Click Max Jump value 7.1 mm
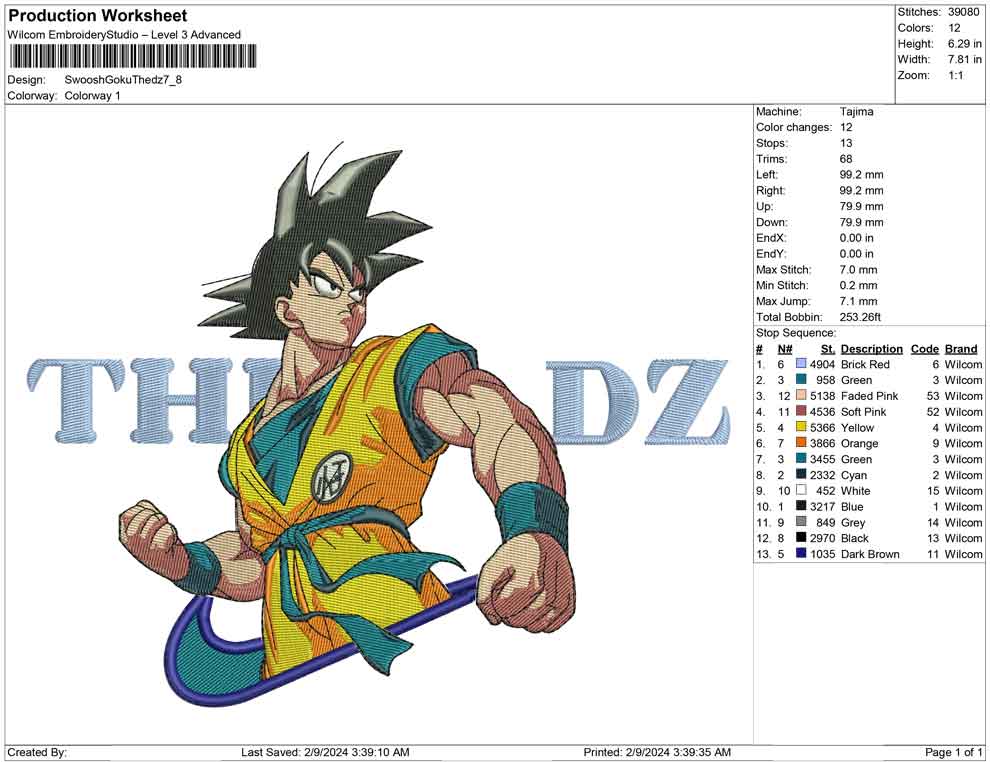The width and height of the screenshot is (990, 762). pos(859,301)
